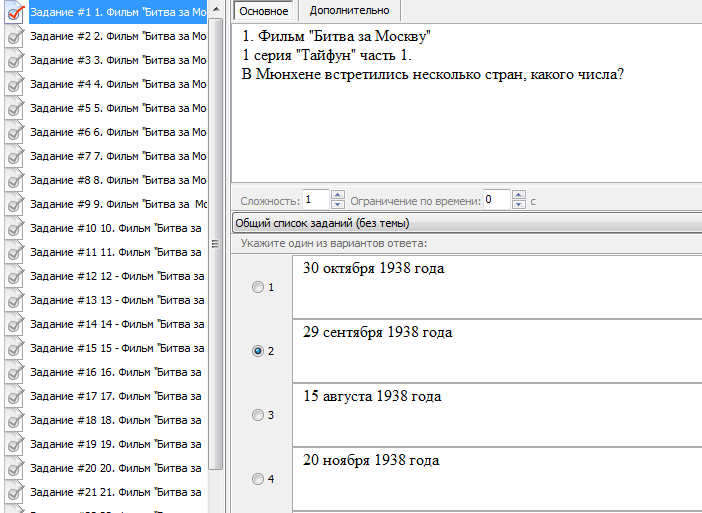Click the Сложность input field
The height and width of the screenshot is (513, 702).
(316, 200)
